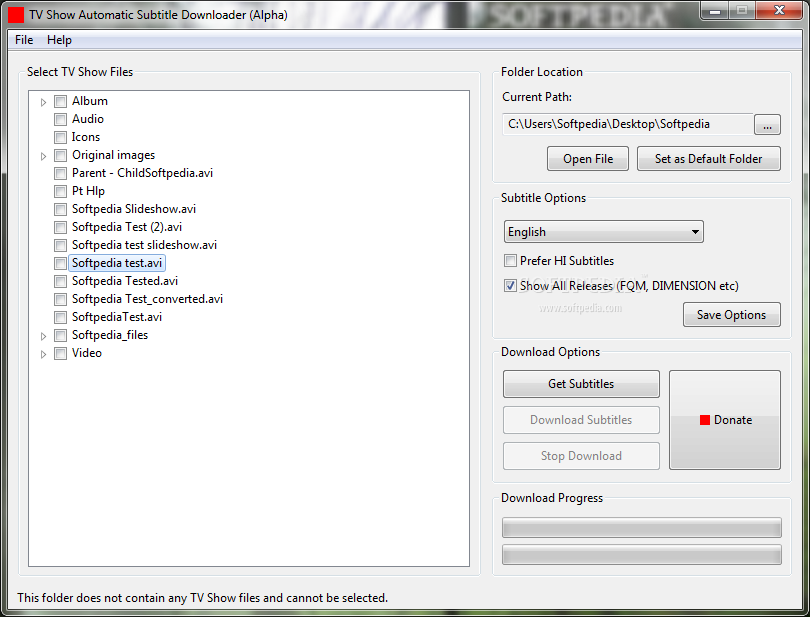Select Parent - ChildSoftpedia.avi file name

coord(143,173)
